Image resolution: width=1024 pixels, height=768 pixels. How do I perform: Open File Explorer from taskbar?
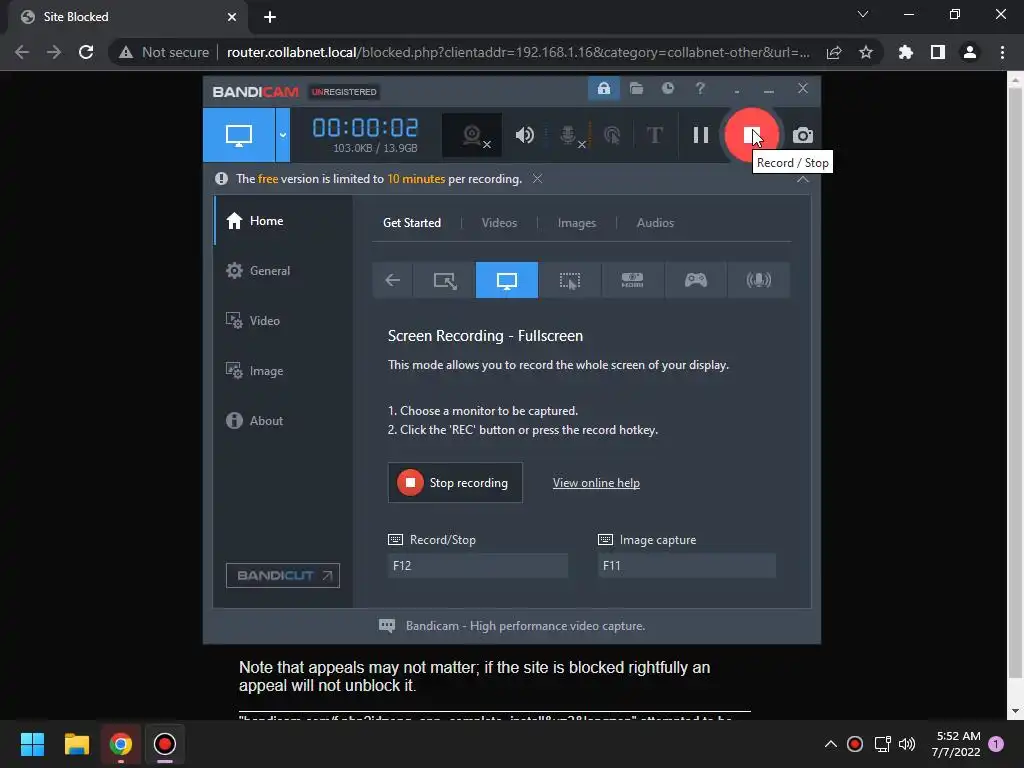click(76, 744)
